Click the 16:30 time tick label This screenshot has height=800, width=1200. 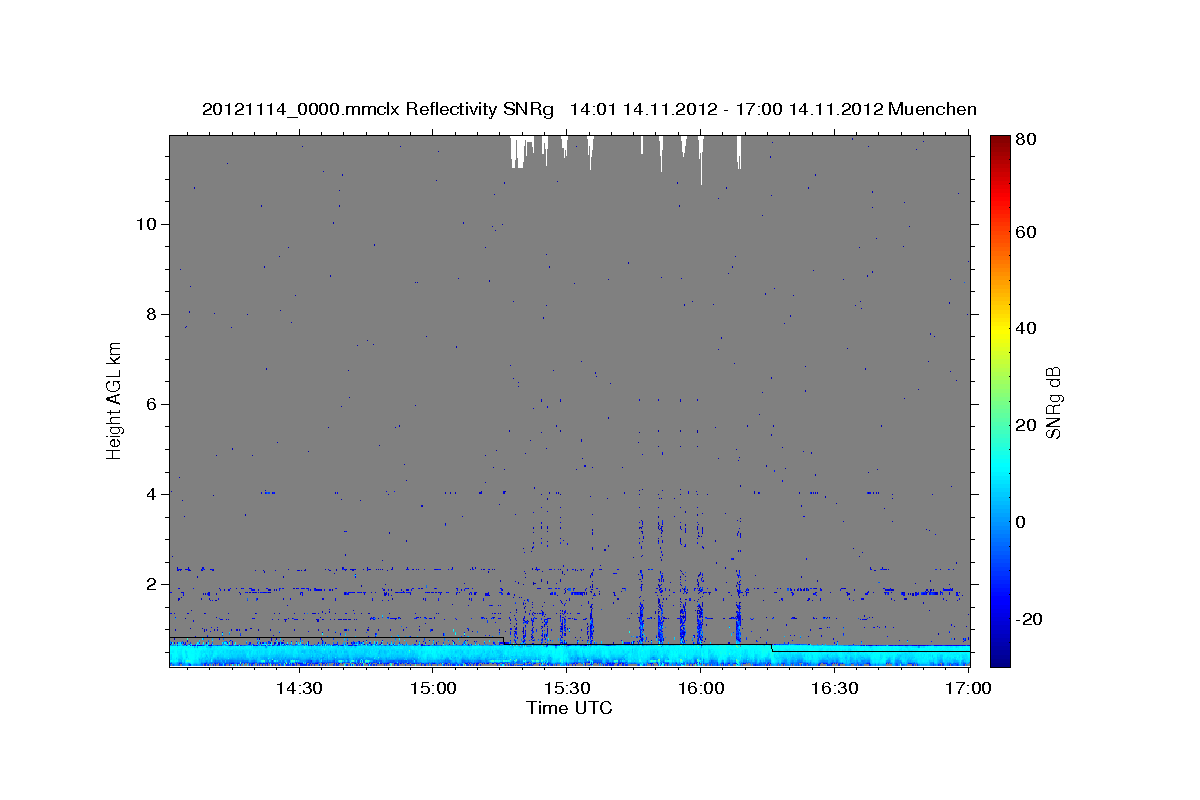point(835,689)
